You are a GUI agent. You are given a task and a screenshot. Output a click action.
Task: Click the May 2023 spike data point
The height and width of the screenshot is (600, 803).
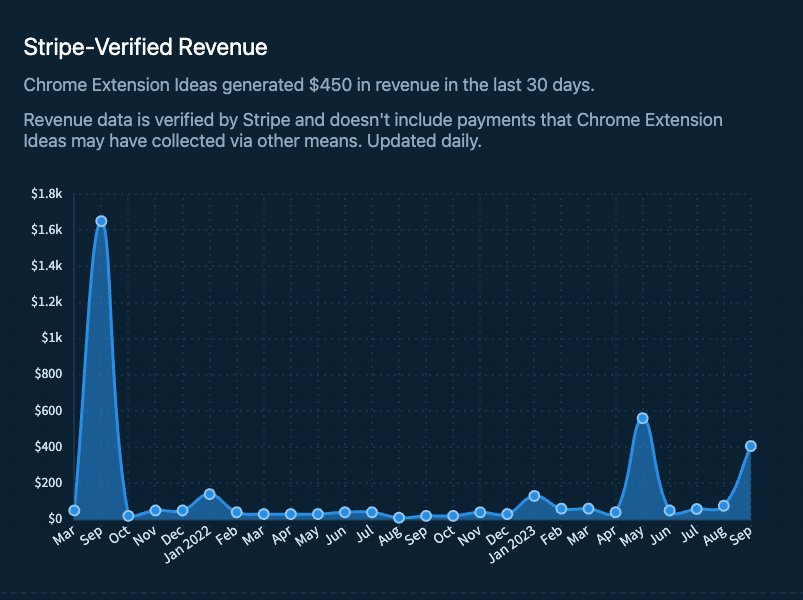coord(642,418)
